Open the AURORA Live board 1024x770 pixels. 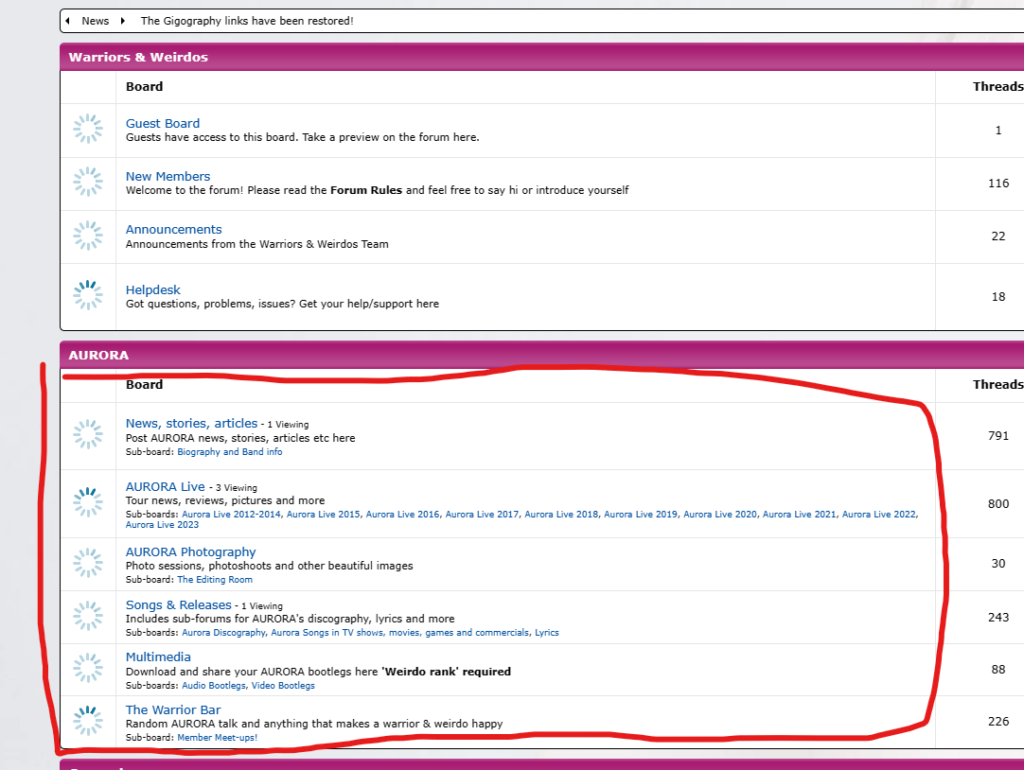pos(165,487)
